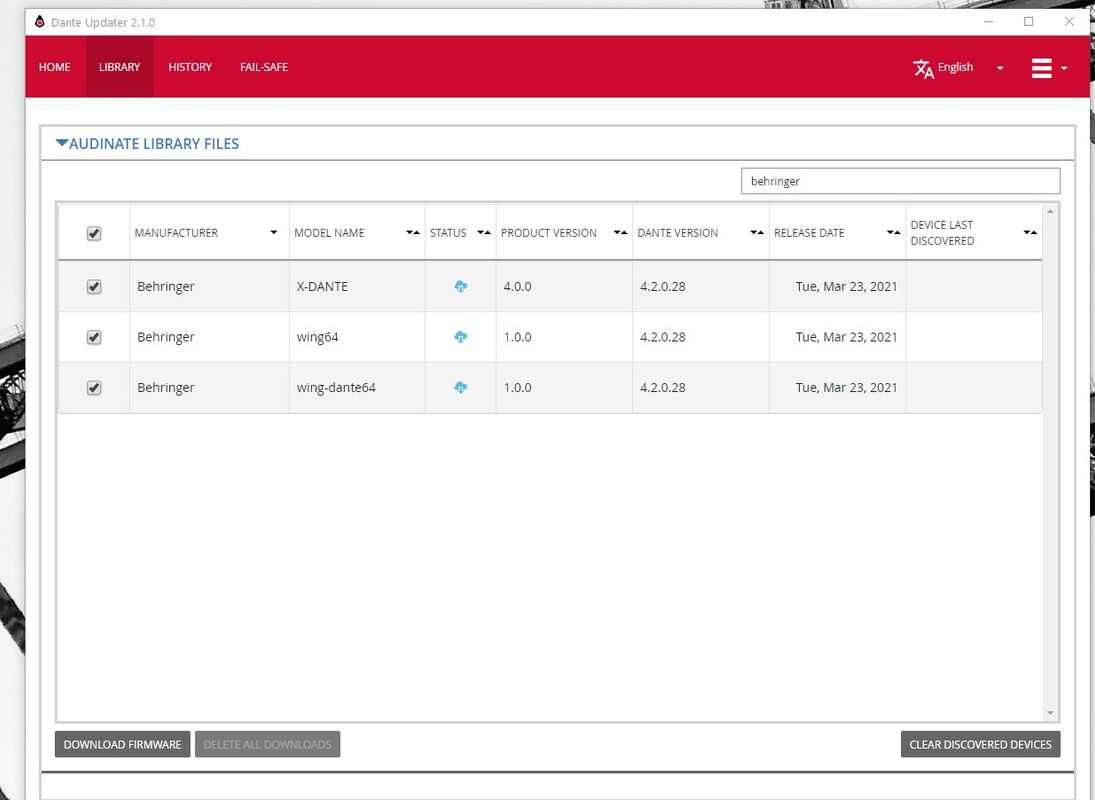
Task: Click the Download Firmware button
Action: coord(122,744)
